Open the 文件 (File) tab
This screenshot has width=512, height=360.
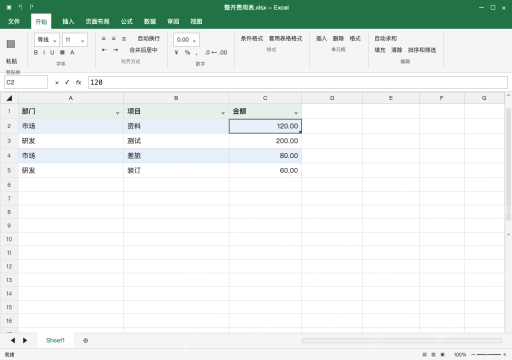click(x=14, y=21)
